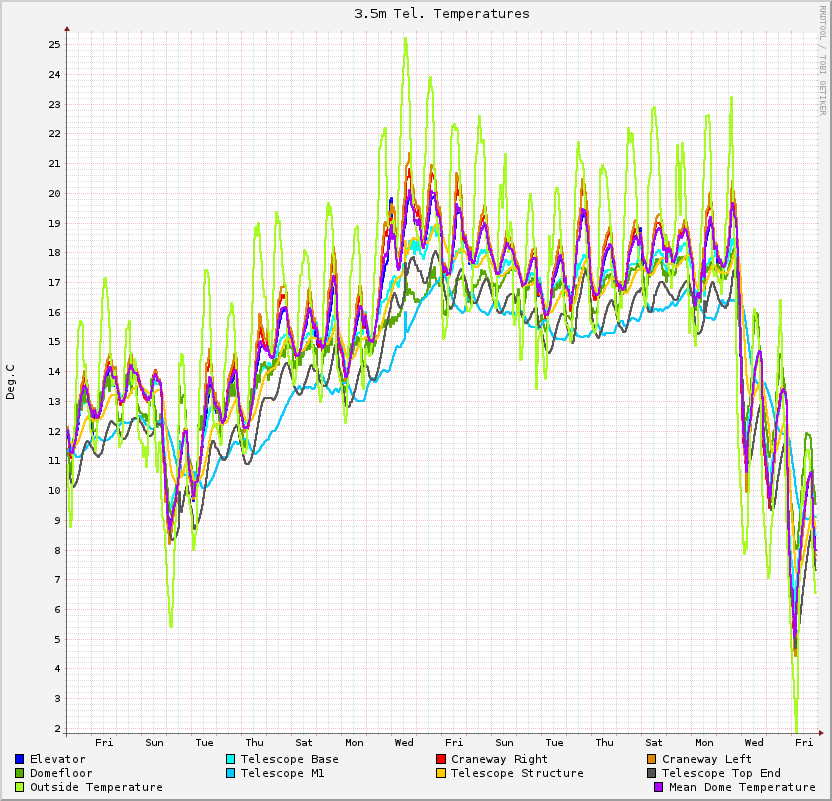Screen dimensions: 832x801
Task: Click the red Craneway Right legend swatch
Action: [441, 759]
